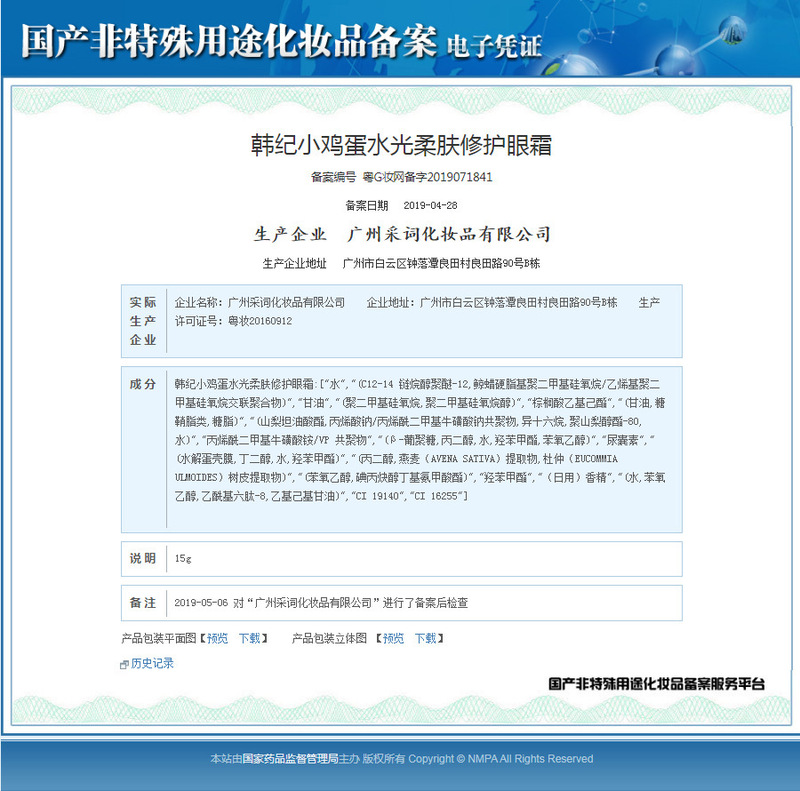Click the company name 广州采词化妆品有限公司 heading
800x791 pixels.
448,234
